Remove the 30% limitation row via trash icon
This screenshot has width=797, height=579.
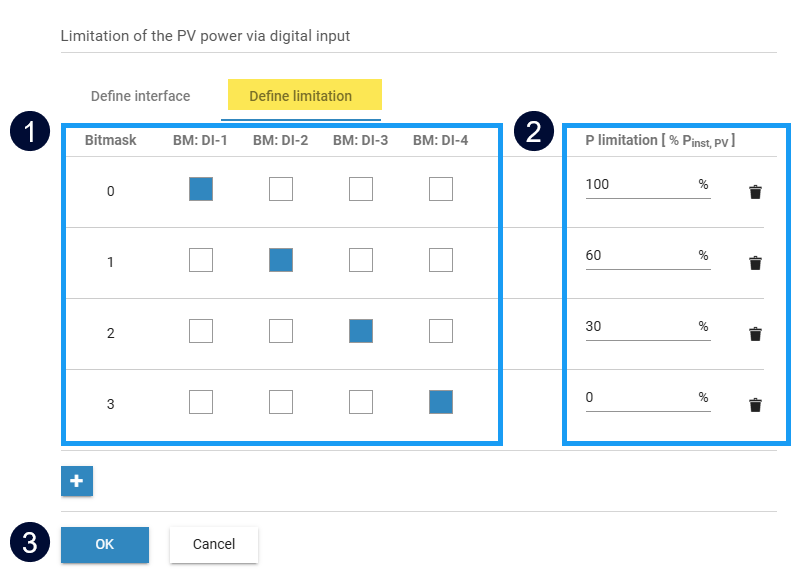click(x=755, y=334)
